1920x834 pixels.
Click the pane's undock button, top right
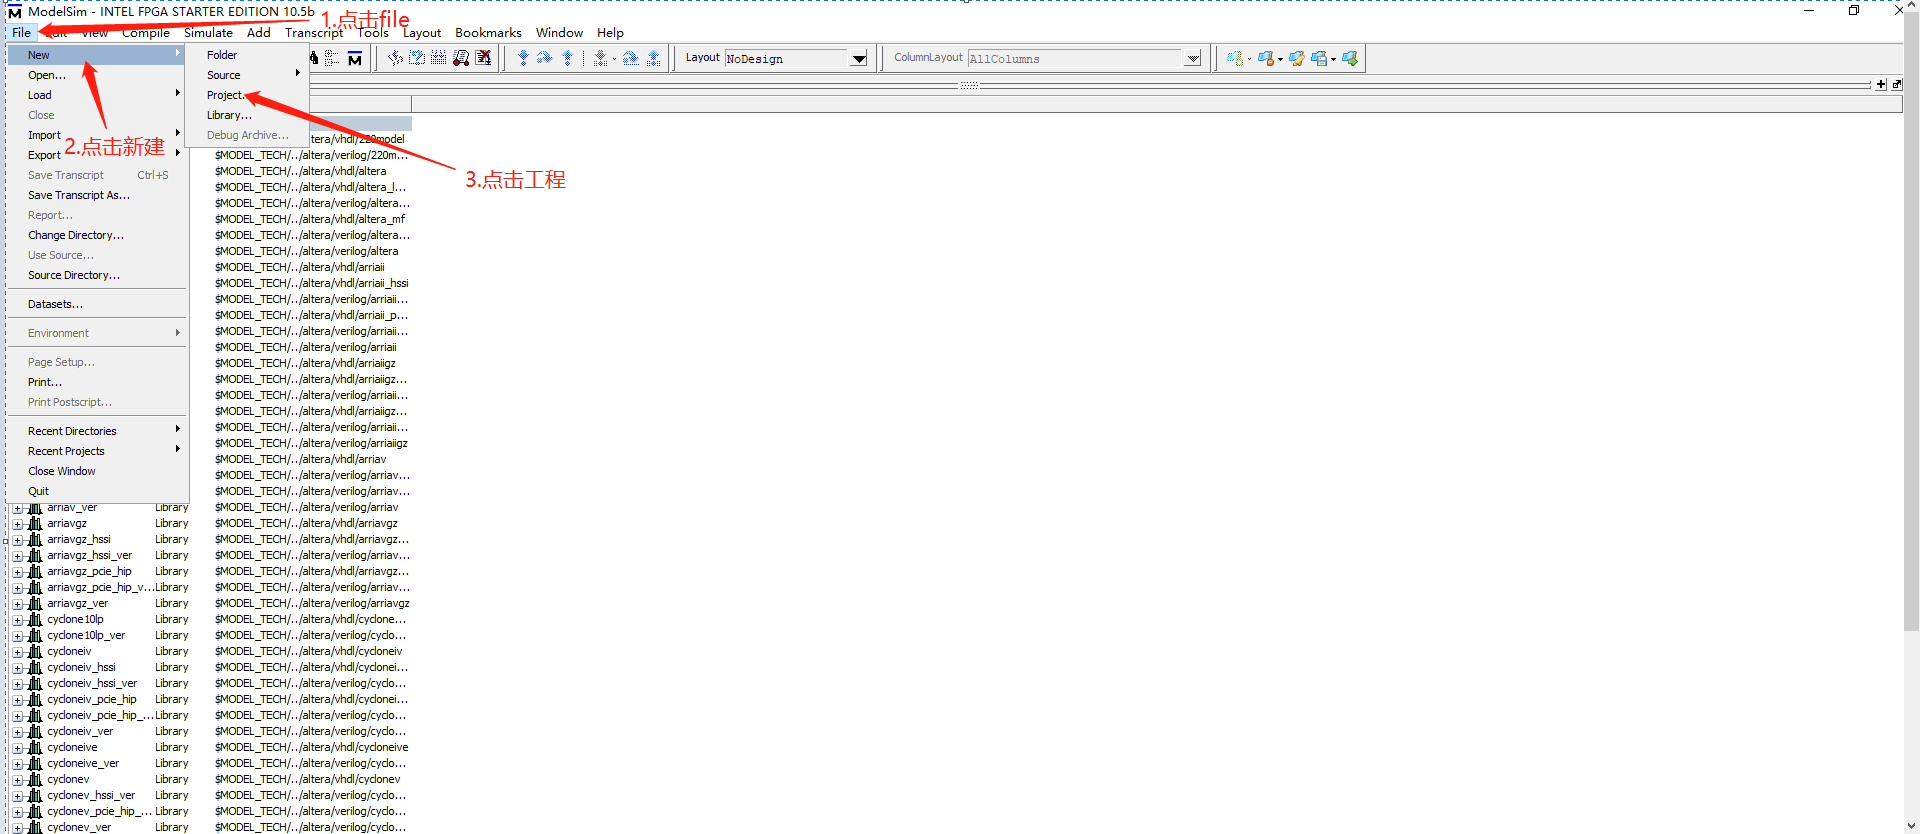click(x=1897, y=85)
